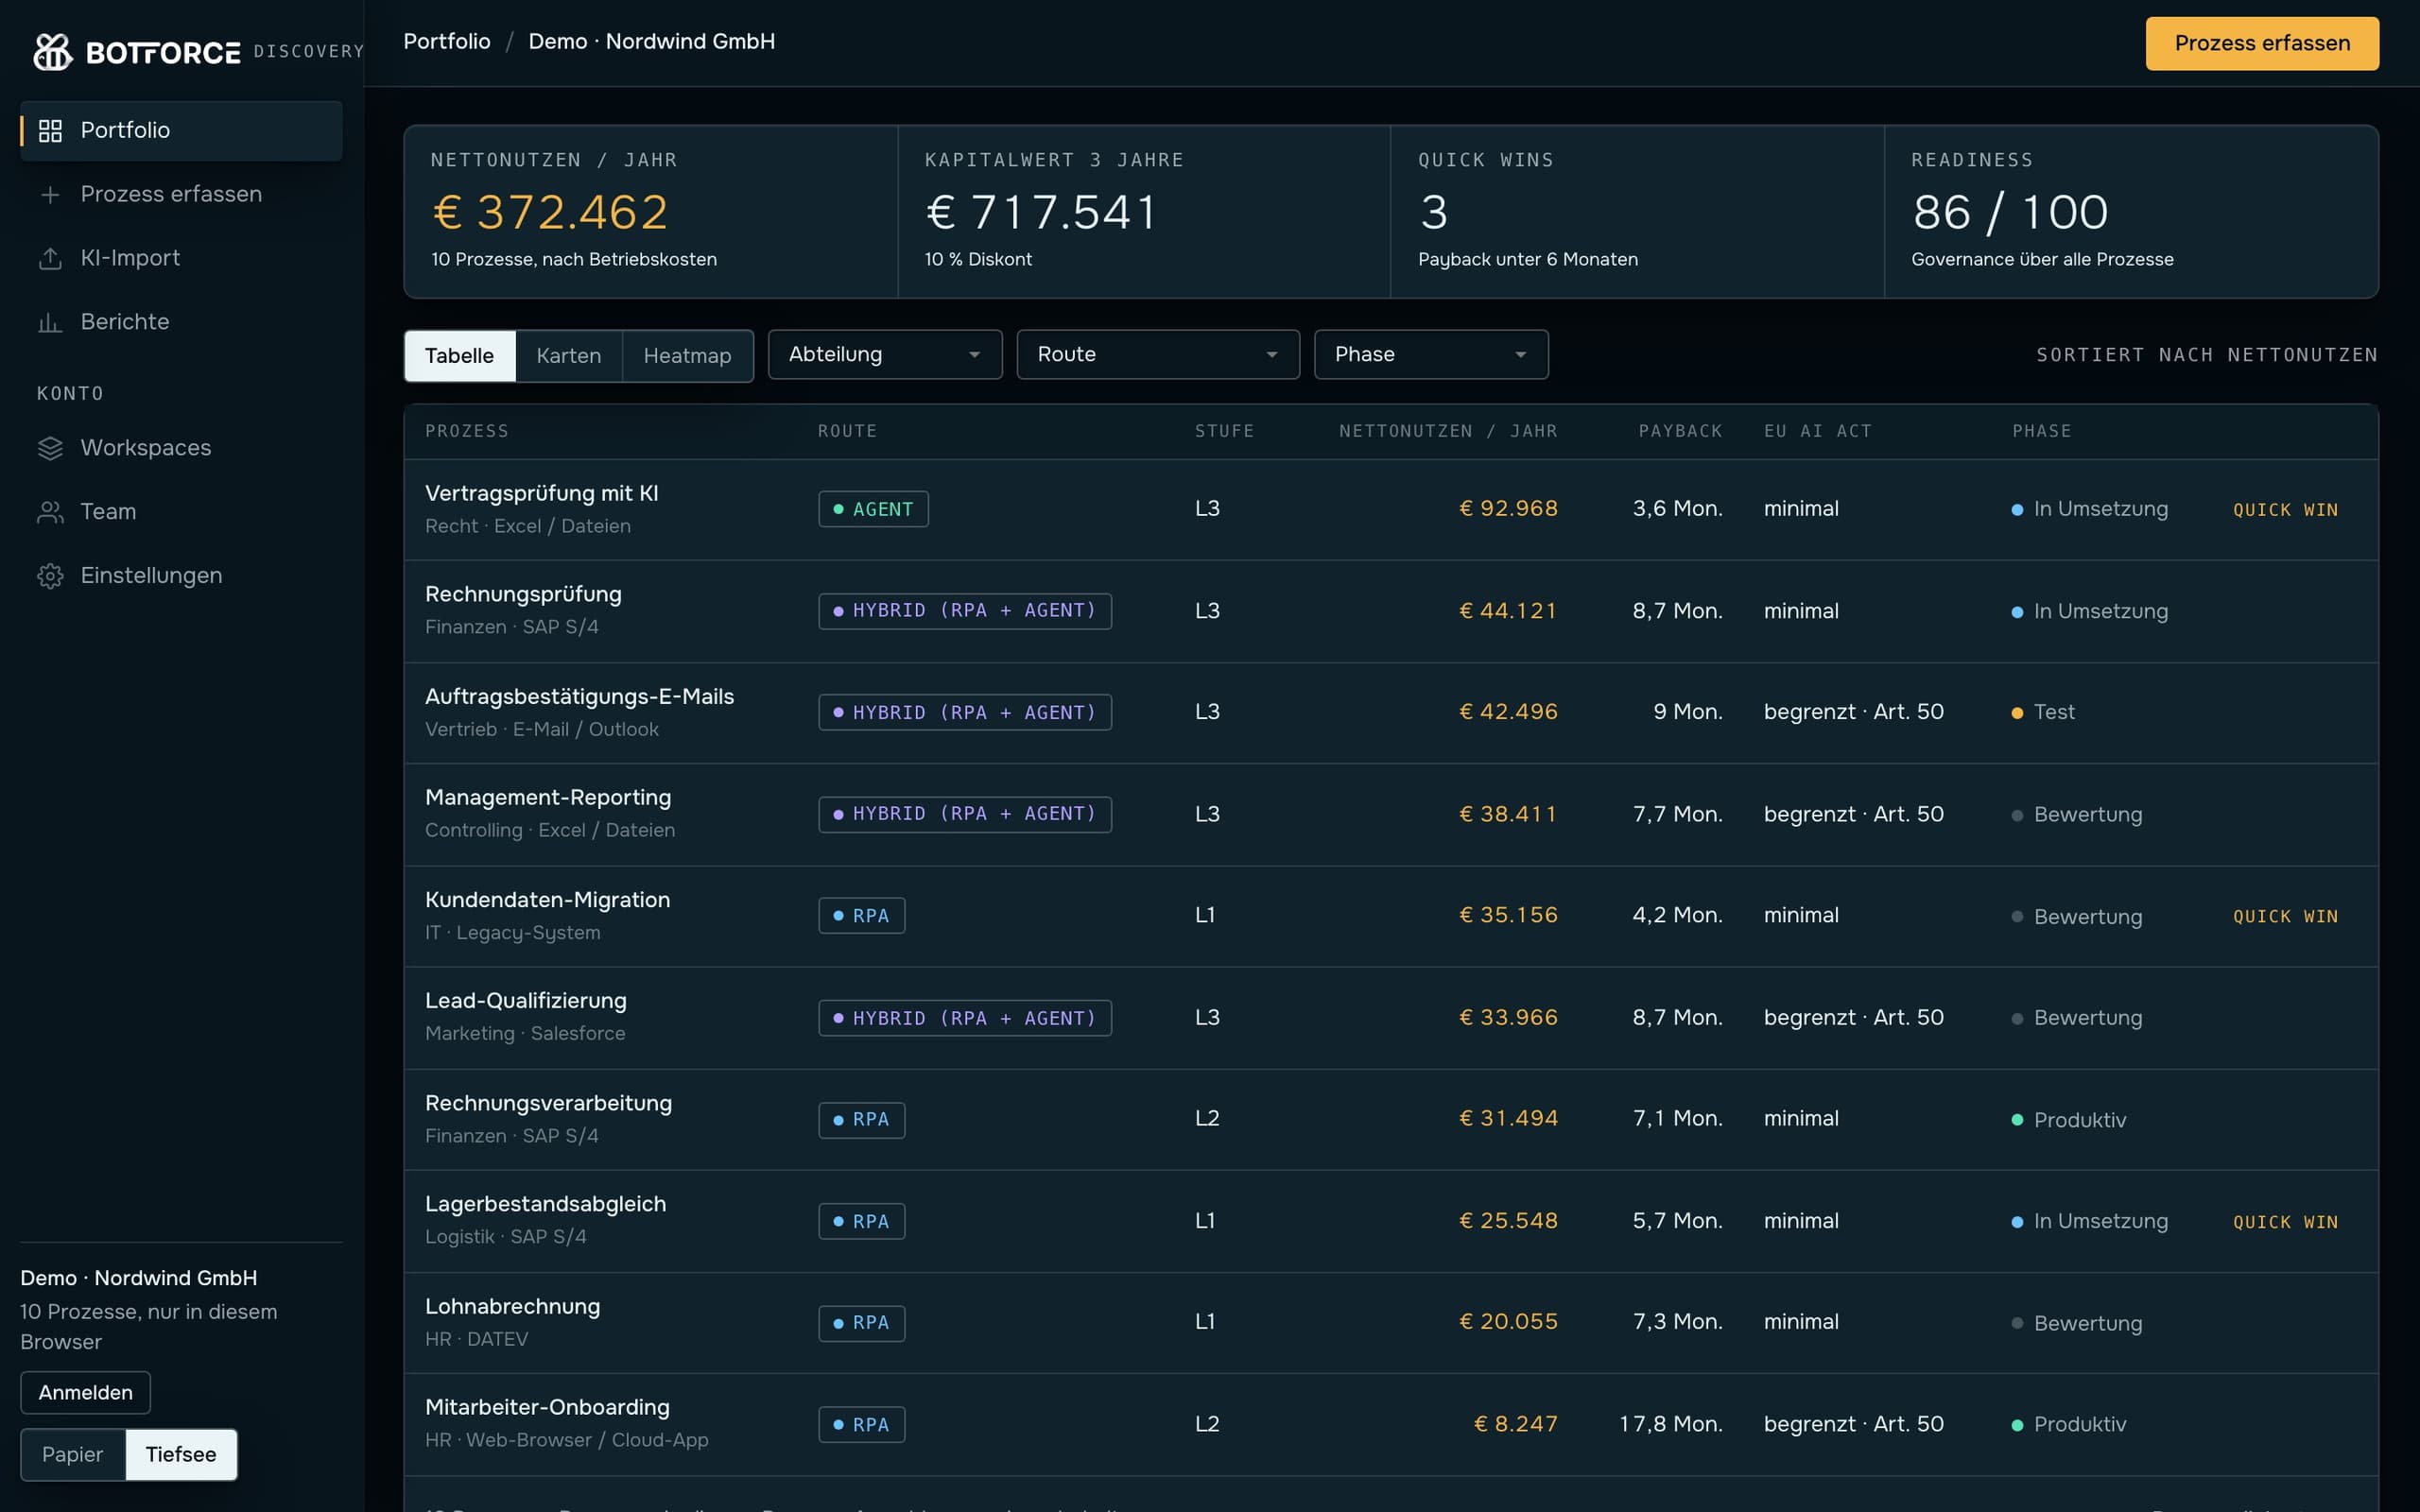
Task: Open Rechnungsverarbeitung process
Action: pyautogui.click(x=1391, y=1119)
